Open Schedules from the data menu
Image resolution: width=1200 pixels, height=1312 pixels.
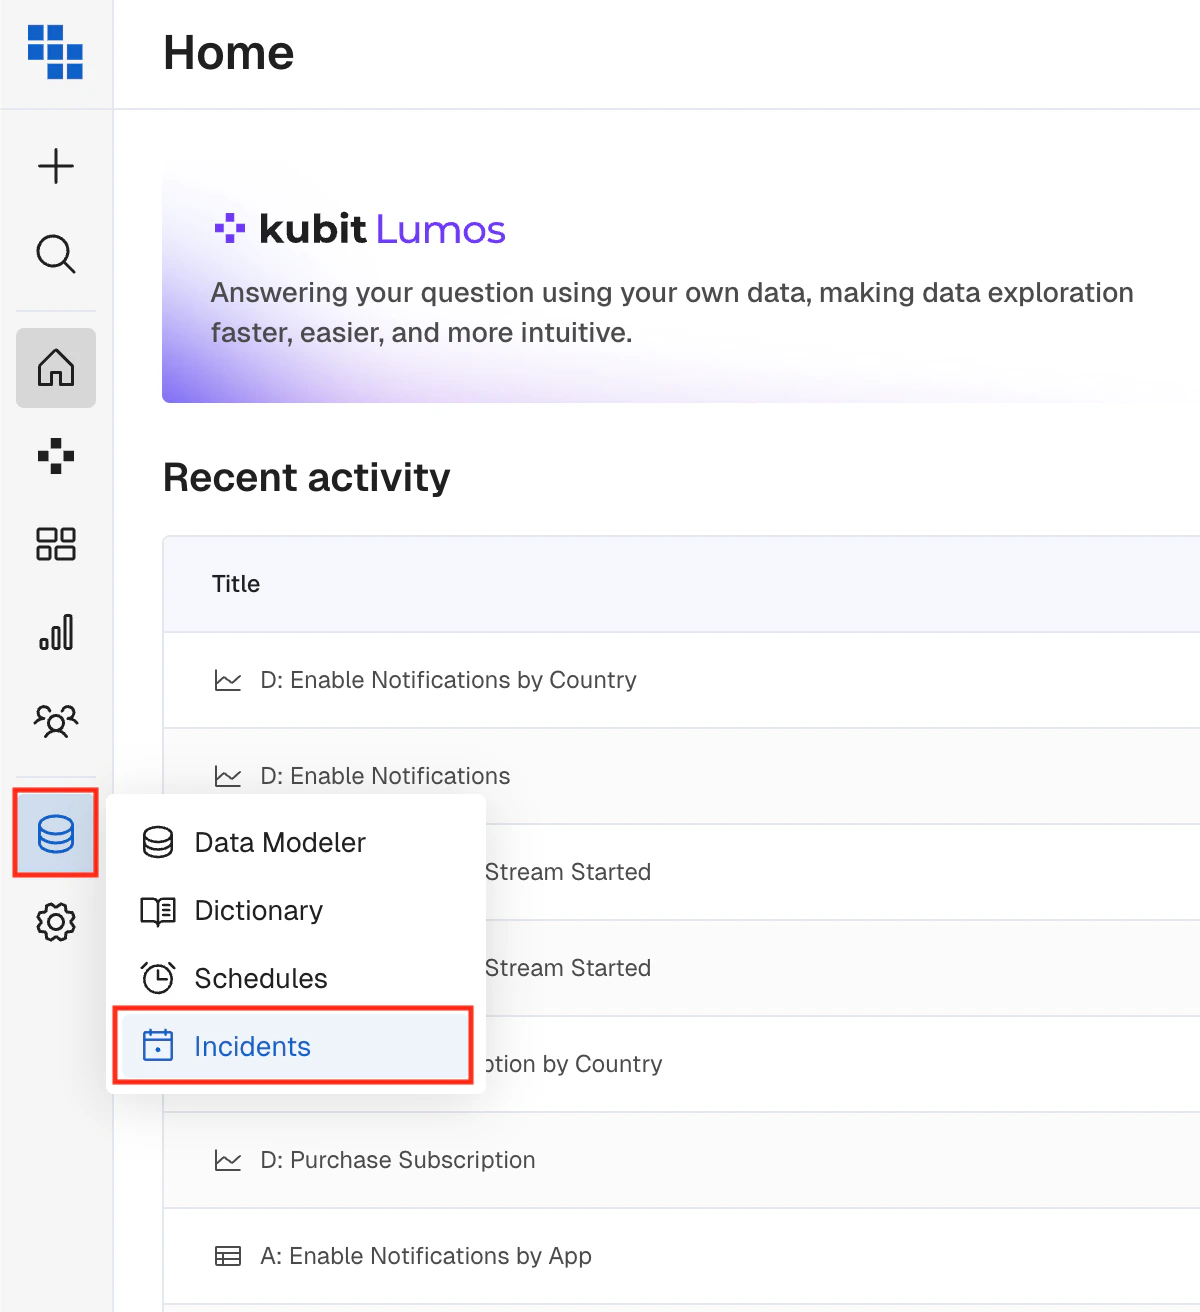[260, 979]
